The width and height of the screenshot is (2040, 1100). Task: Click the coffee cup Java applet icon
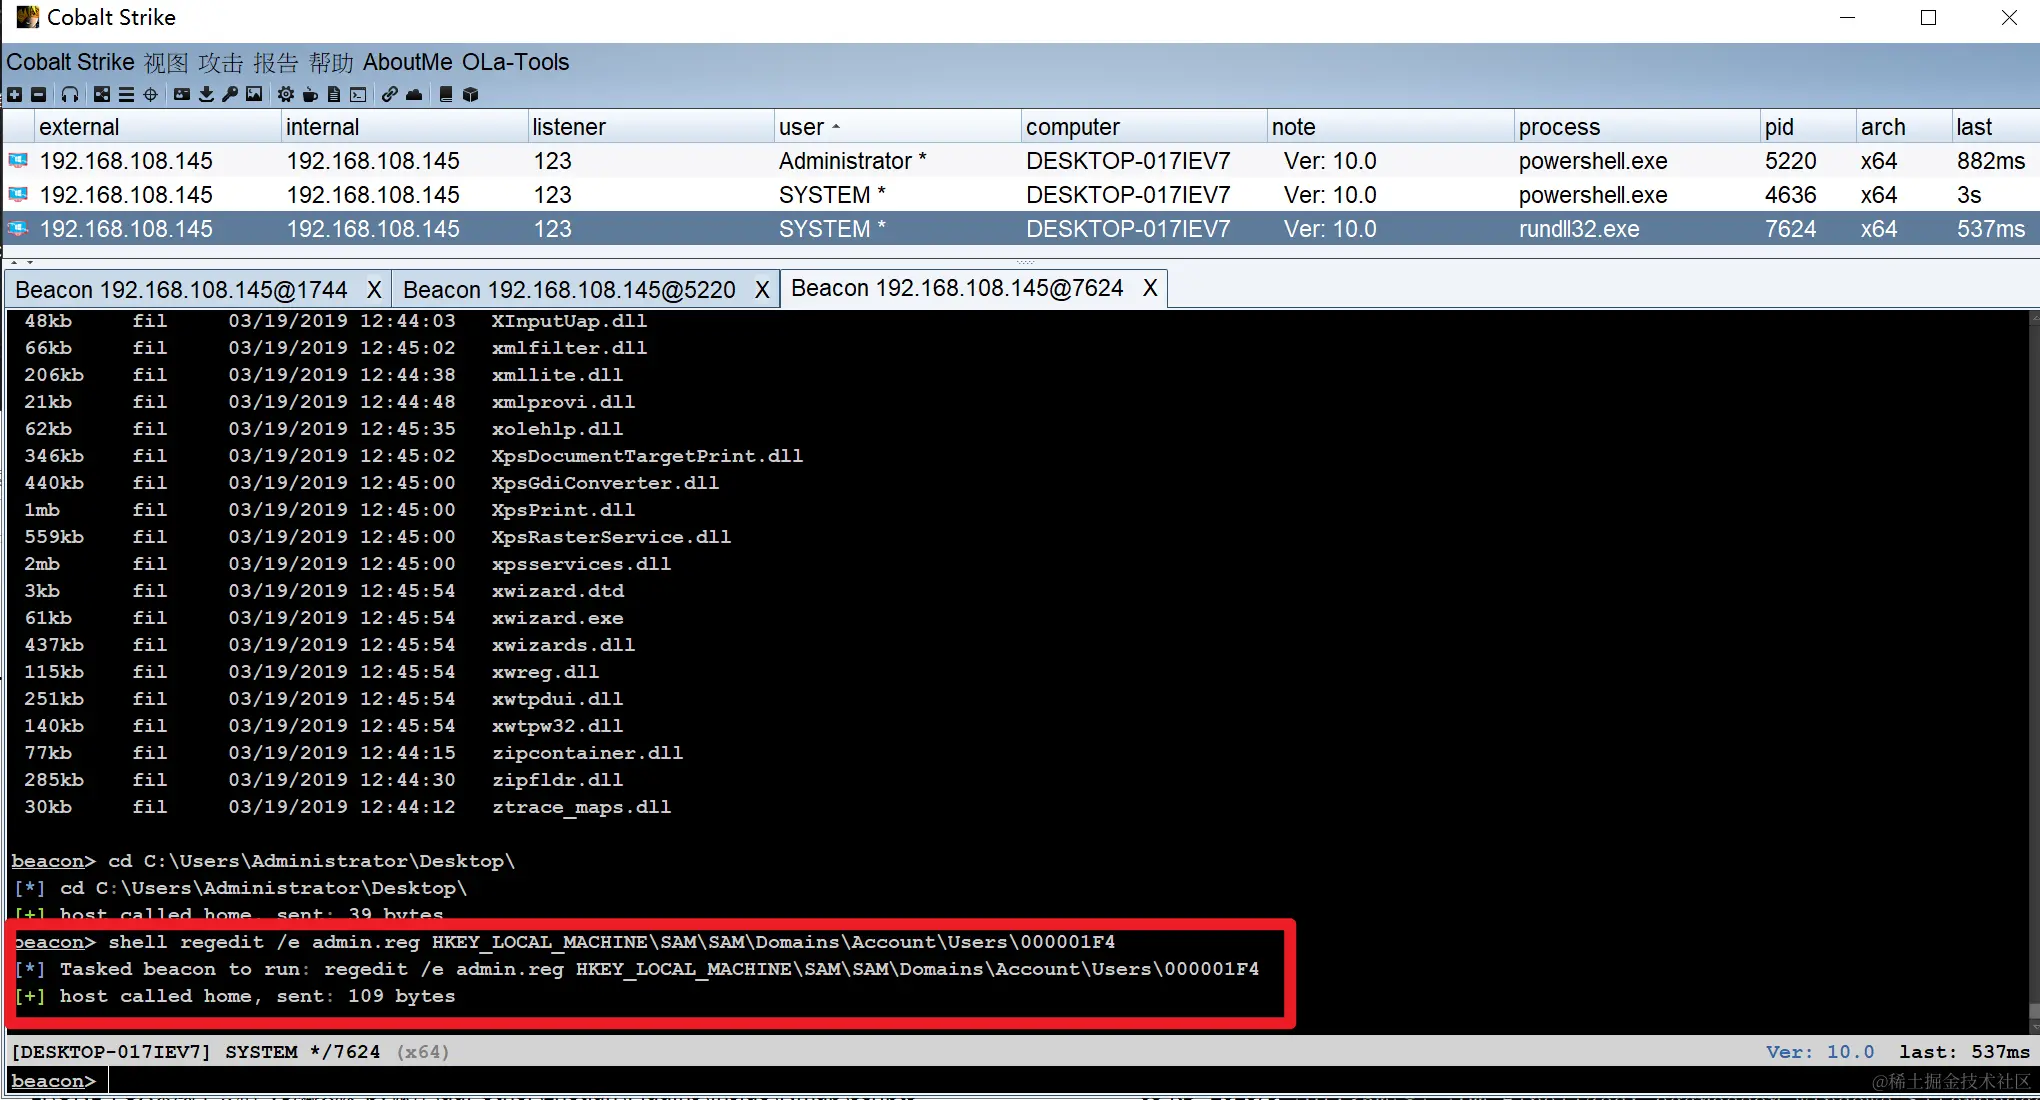(x=310, y=95)
